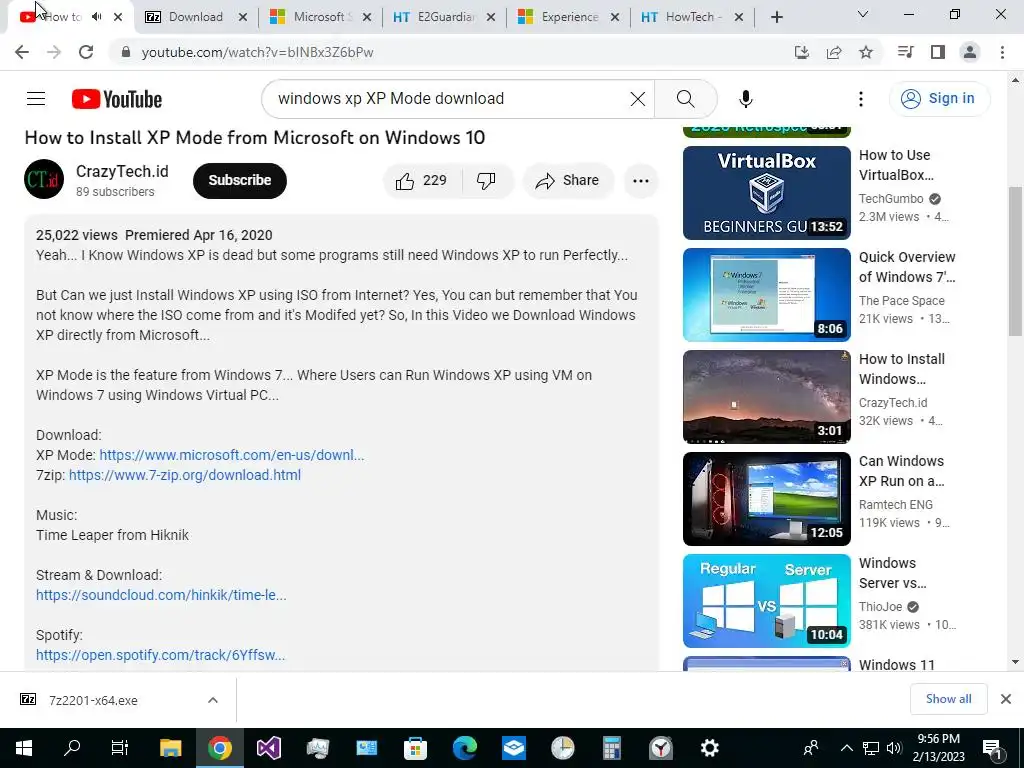Open the 7-zip.org download link
The height and width of the screenshot is (768, 1024).
pyautogui.click(x=185, y=475)
